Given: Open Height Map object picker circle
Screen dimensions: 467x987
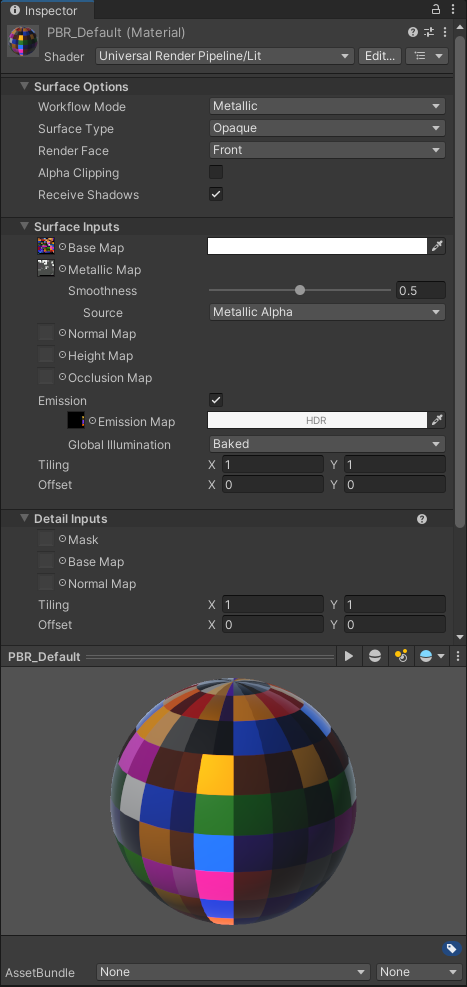Looking at the screenshot, I should pyautogui.click(x=62, y=355).
